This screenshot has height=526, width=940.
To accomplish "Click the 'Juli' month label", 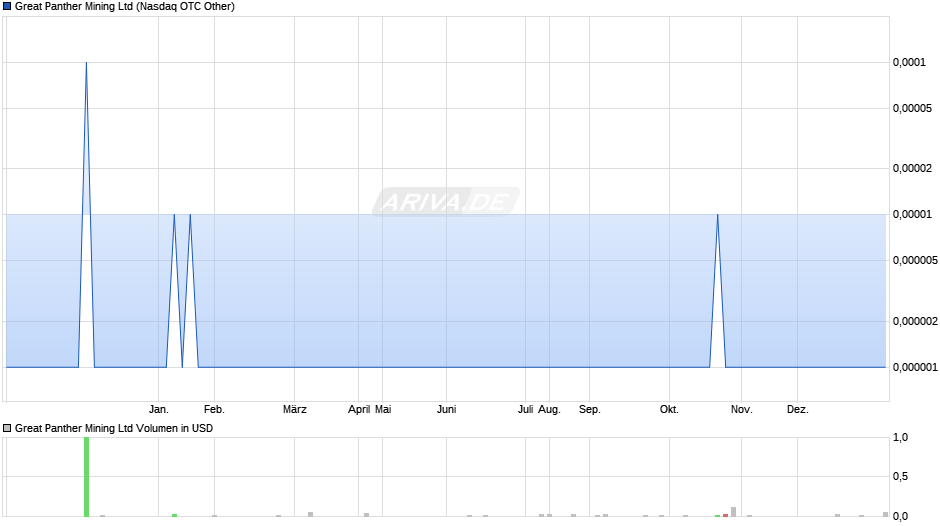I will click(x=525, y=410).
